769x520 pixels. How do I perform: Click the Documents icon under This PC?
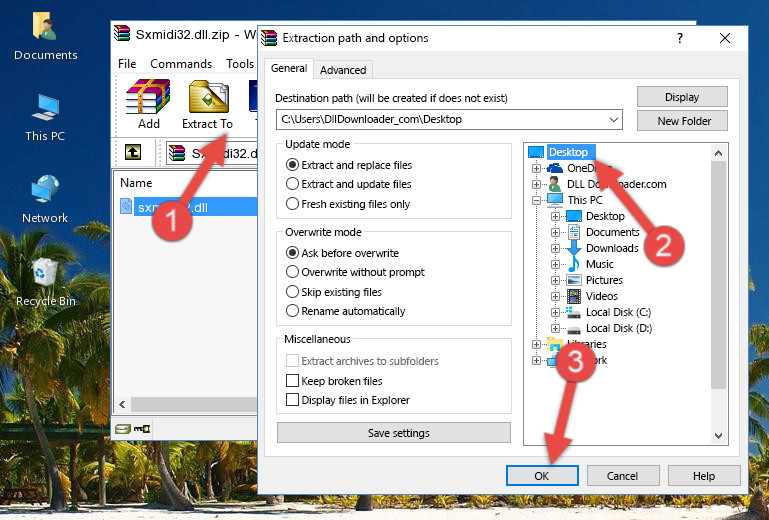573,232
